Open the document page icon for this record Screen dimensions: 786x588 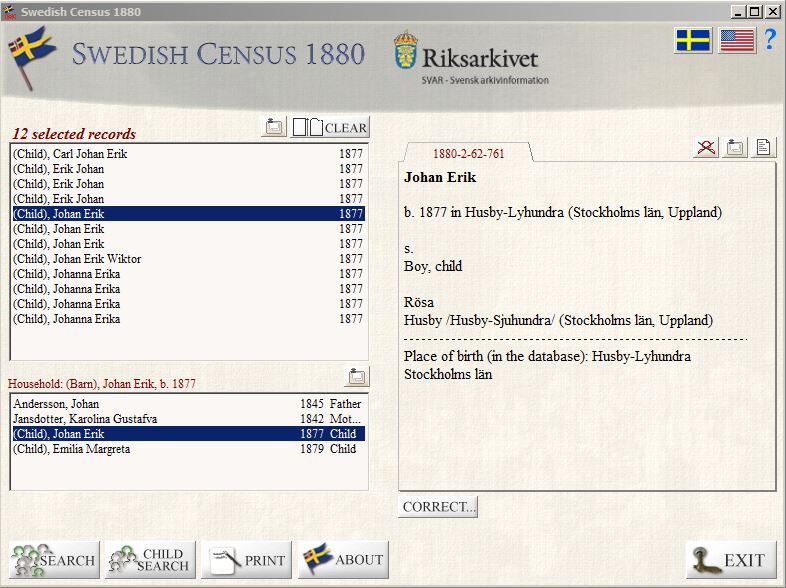[763, 147]
